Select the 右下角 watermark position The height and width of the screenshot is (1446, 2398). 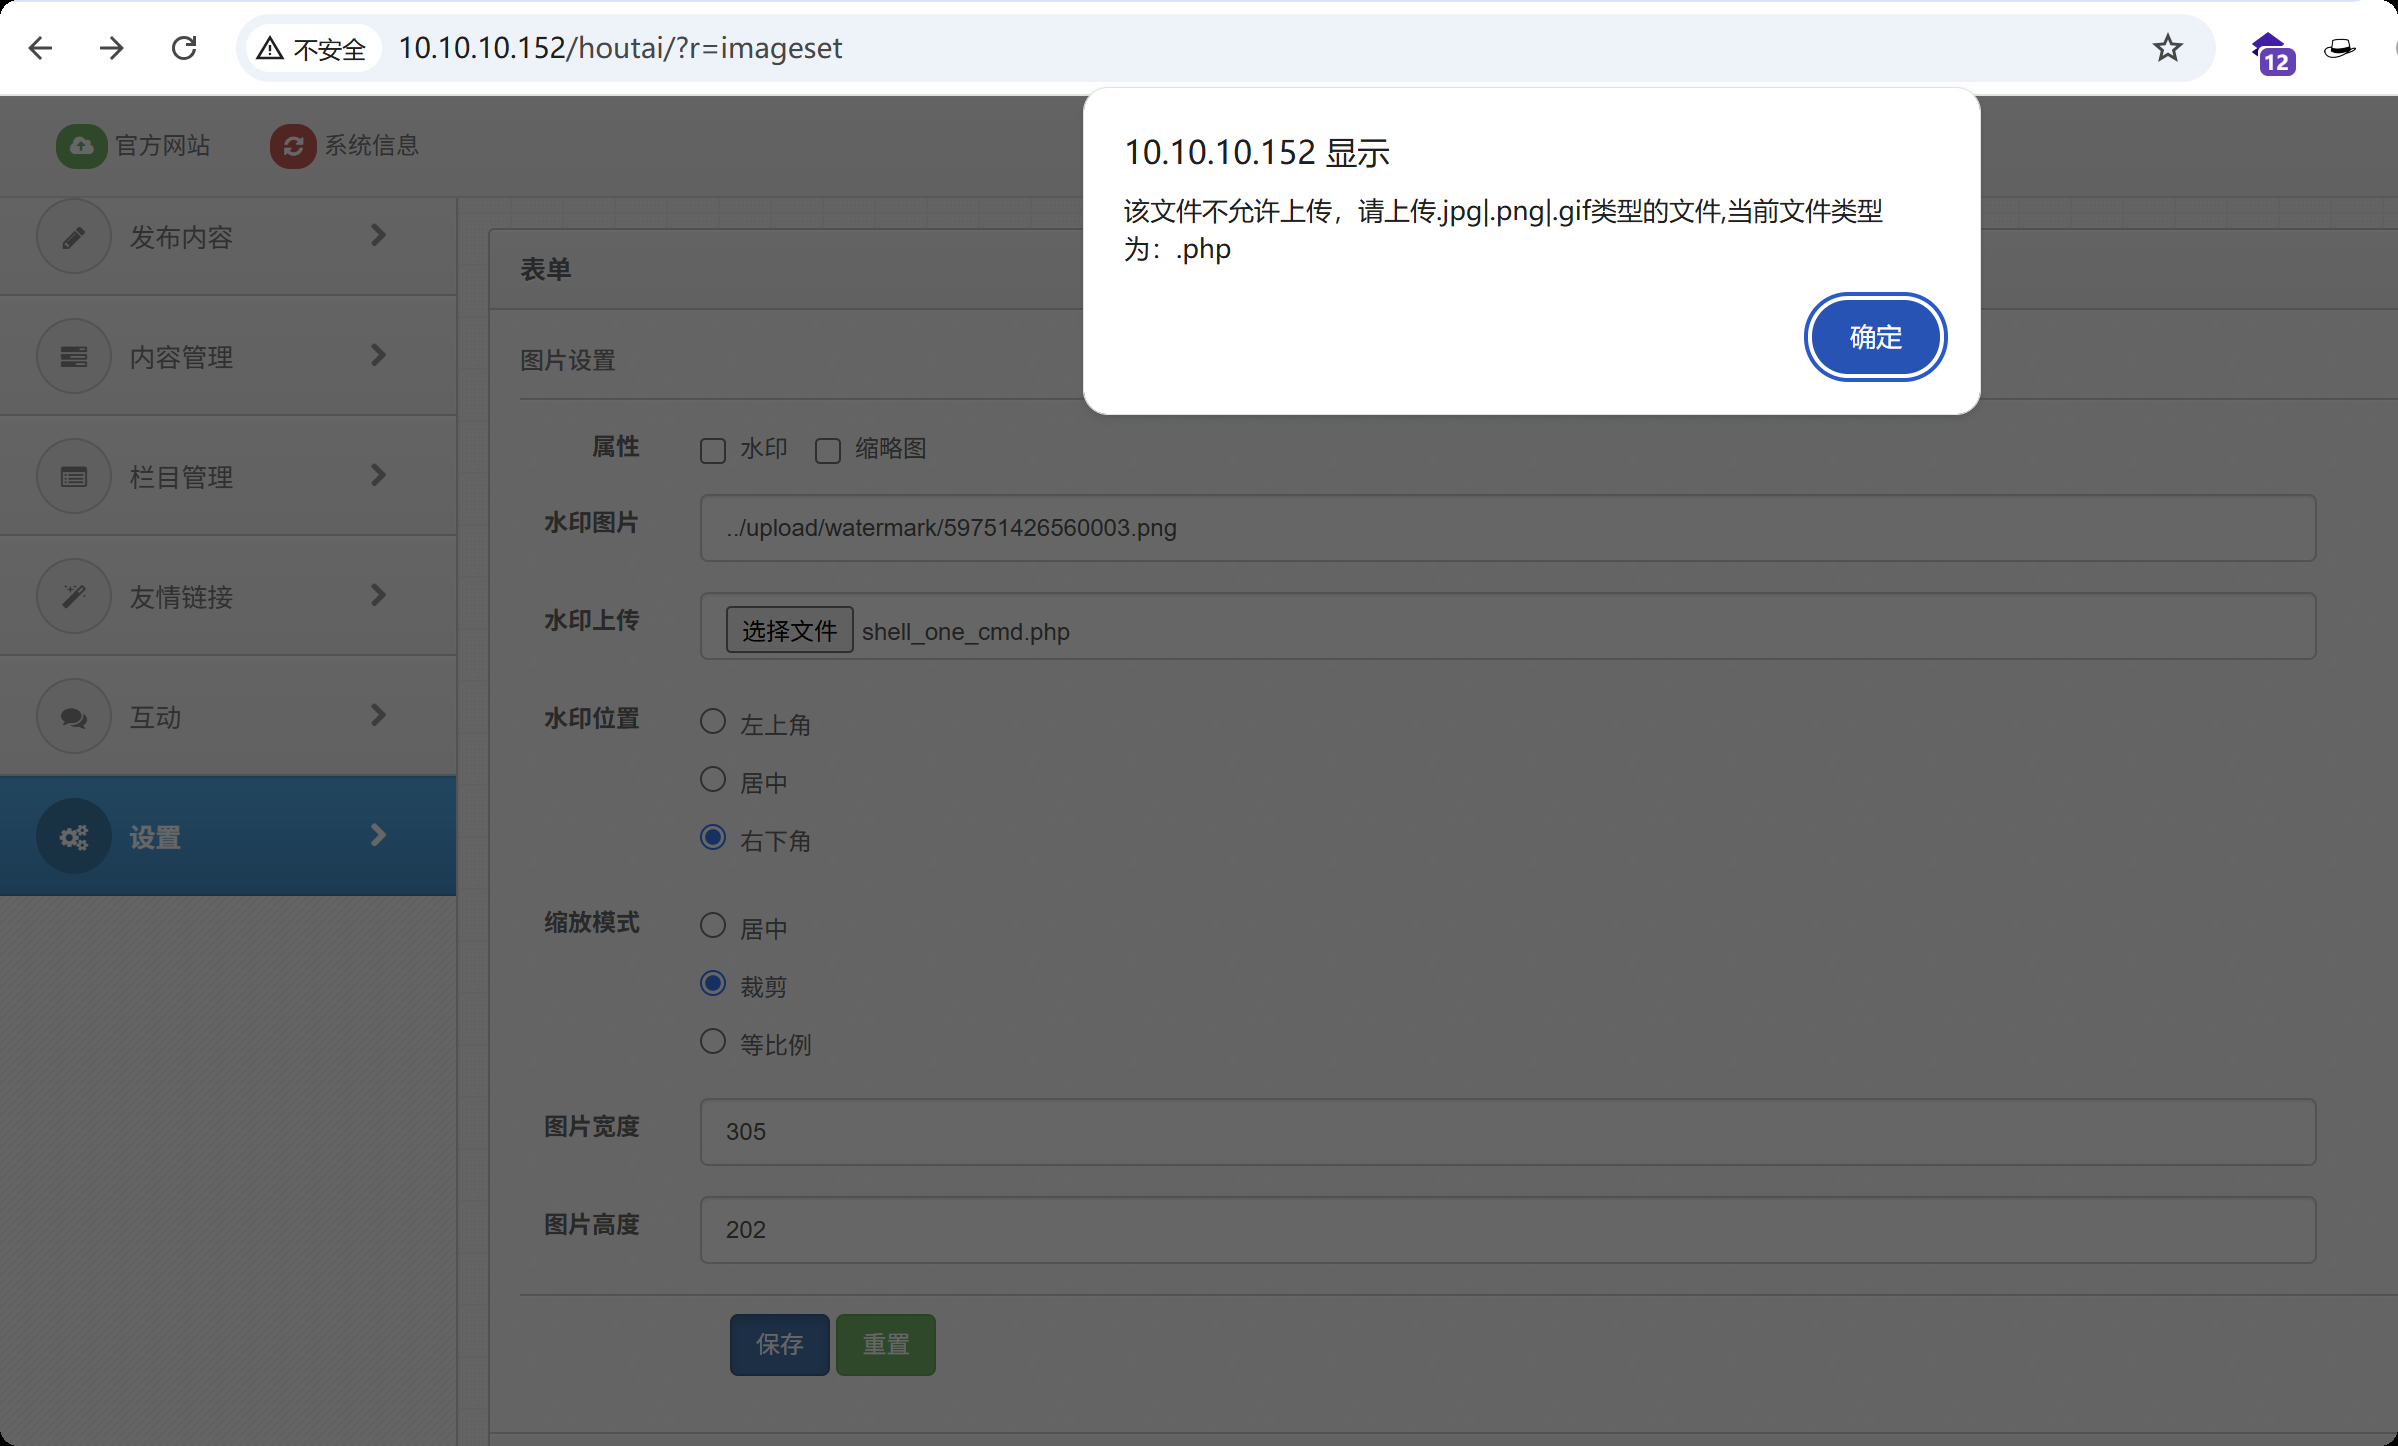(713, 838)
